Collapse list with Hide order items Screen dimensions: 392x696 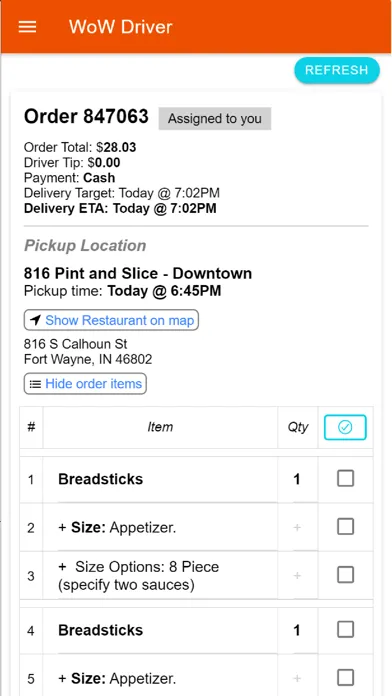pyautogui.click(x=85, y=384)
